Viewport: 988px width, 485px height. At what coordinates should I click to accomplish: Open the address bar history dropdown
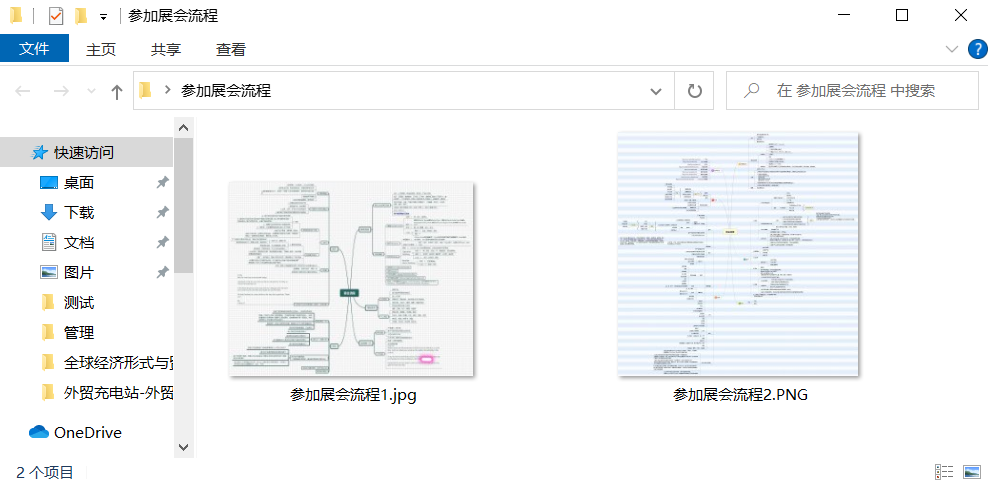[x=656, y=91]
